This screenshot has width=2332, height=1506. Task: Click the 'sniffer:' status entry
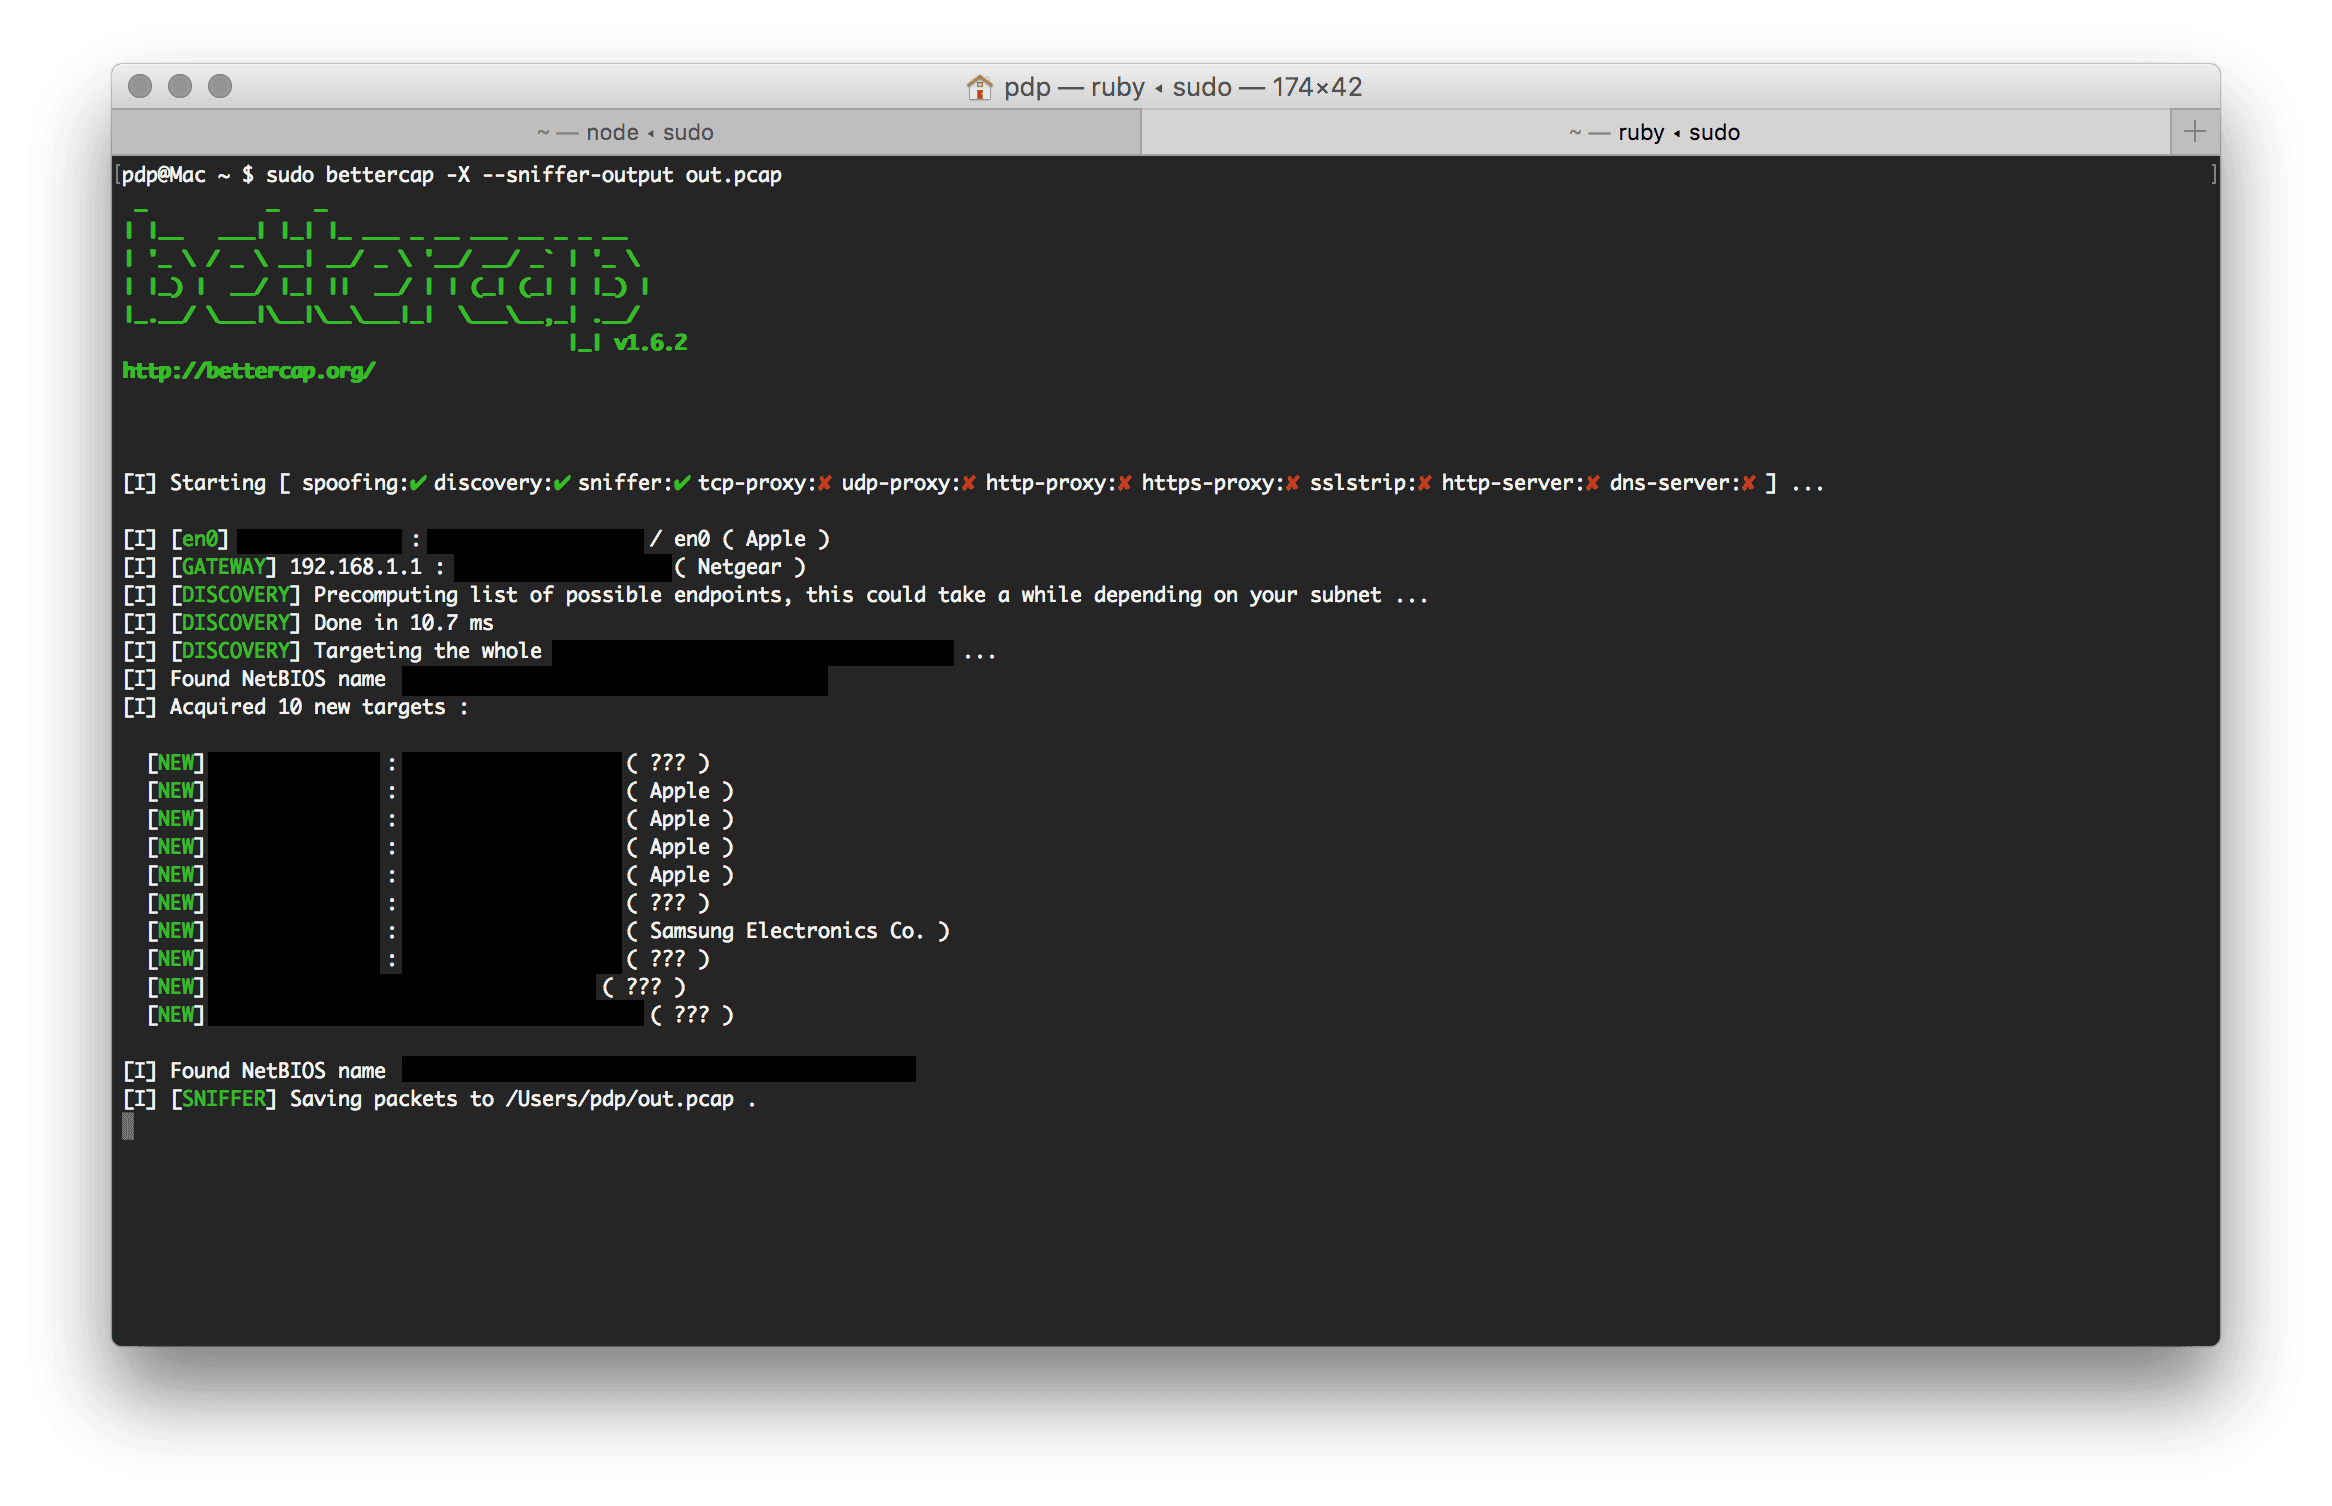pos(635,483)
